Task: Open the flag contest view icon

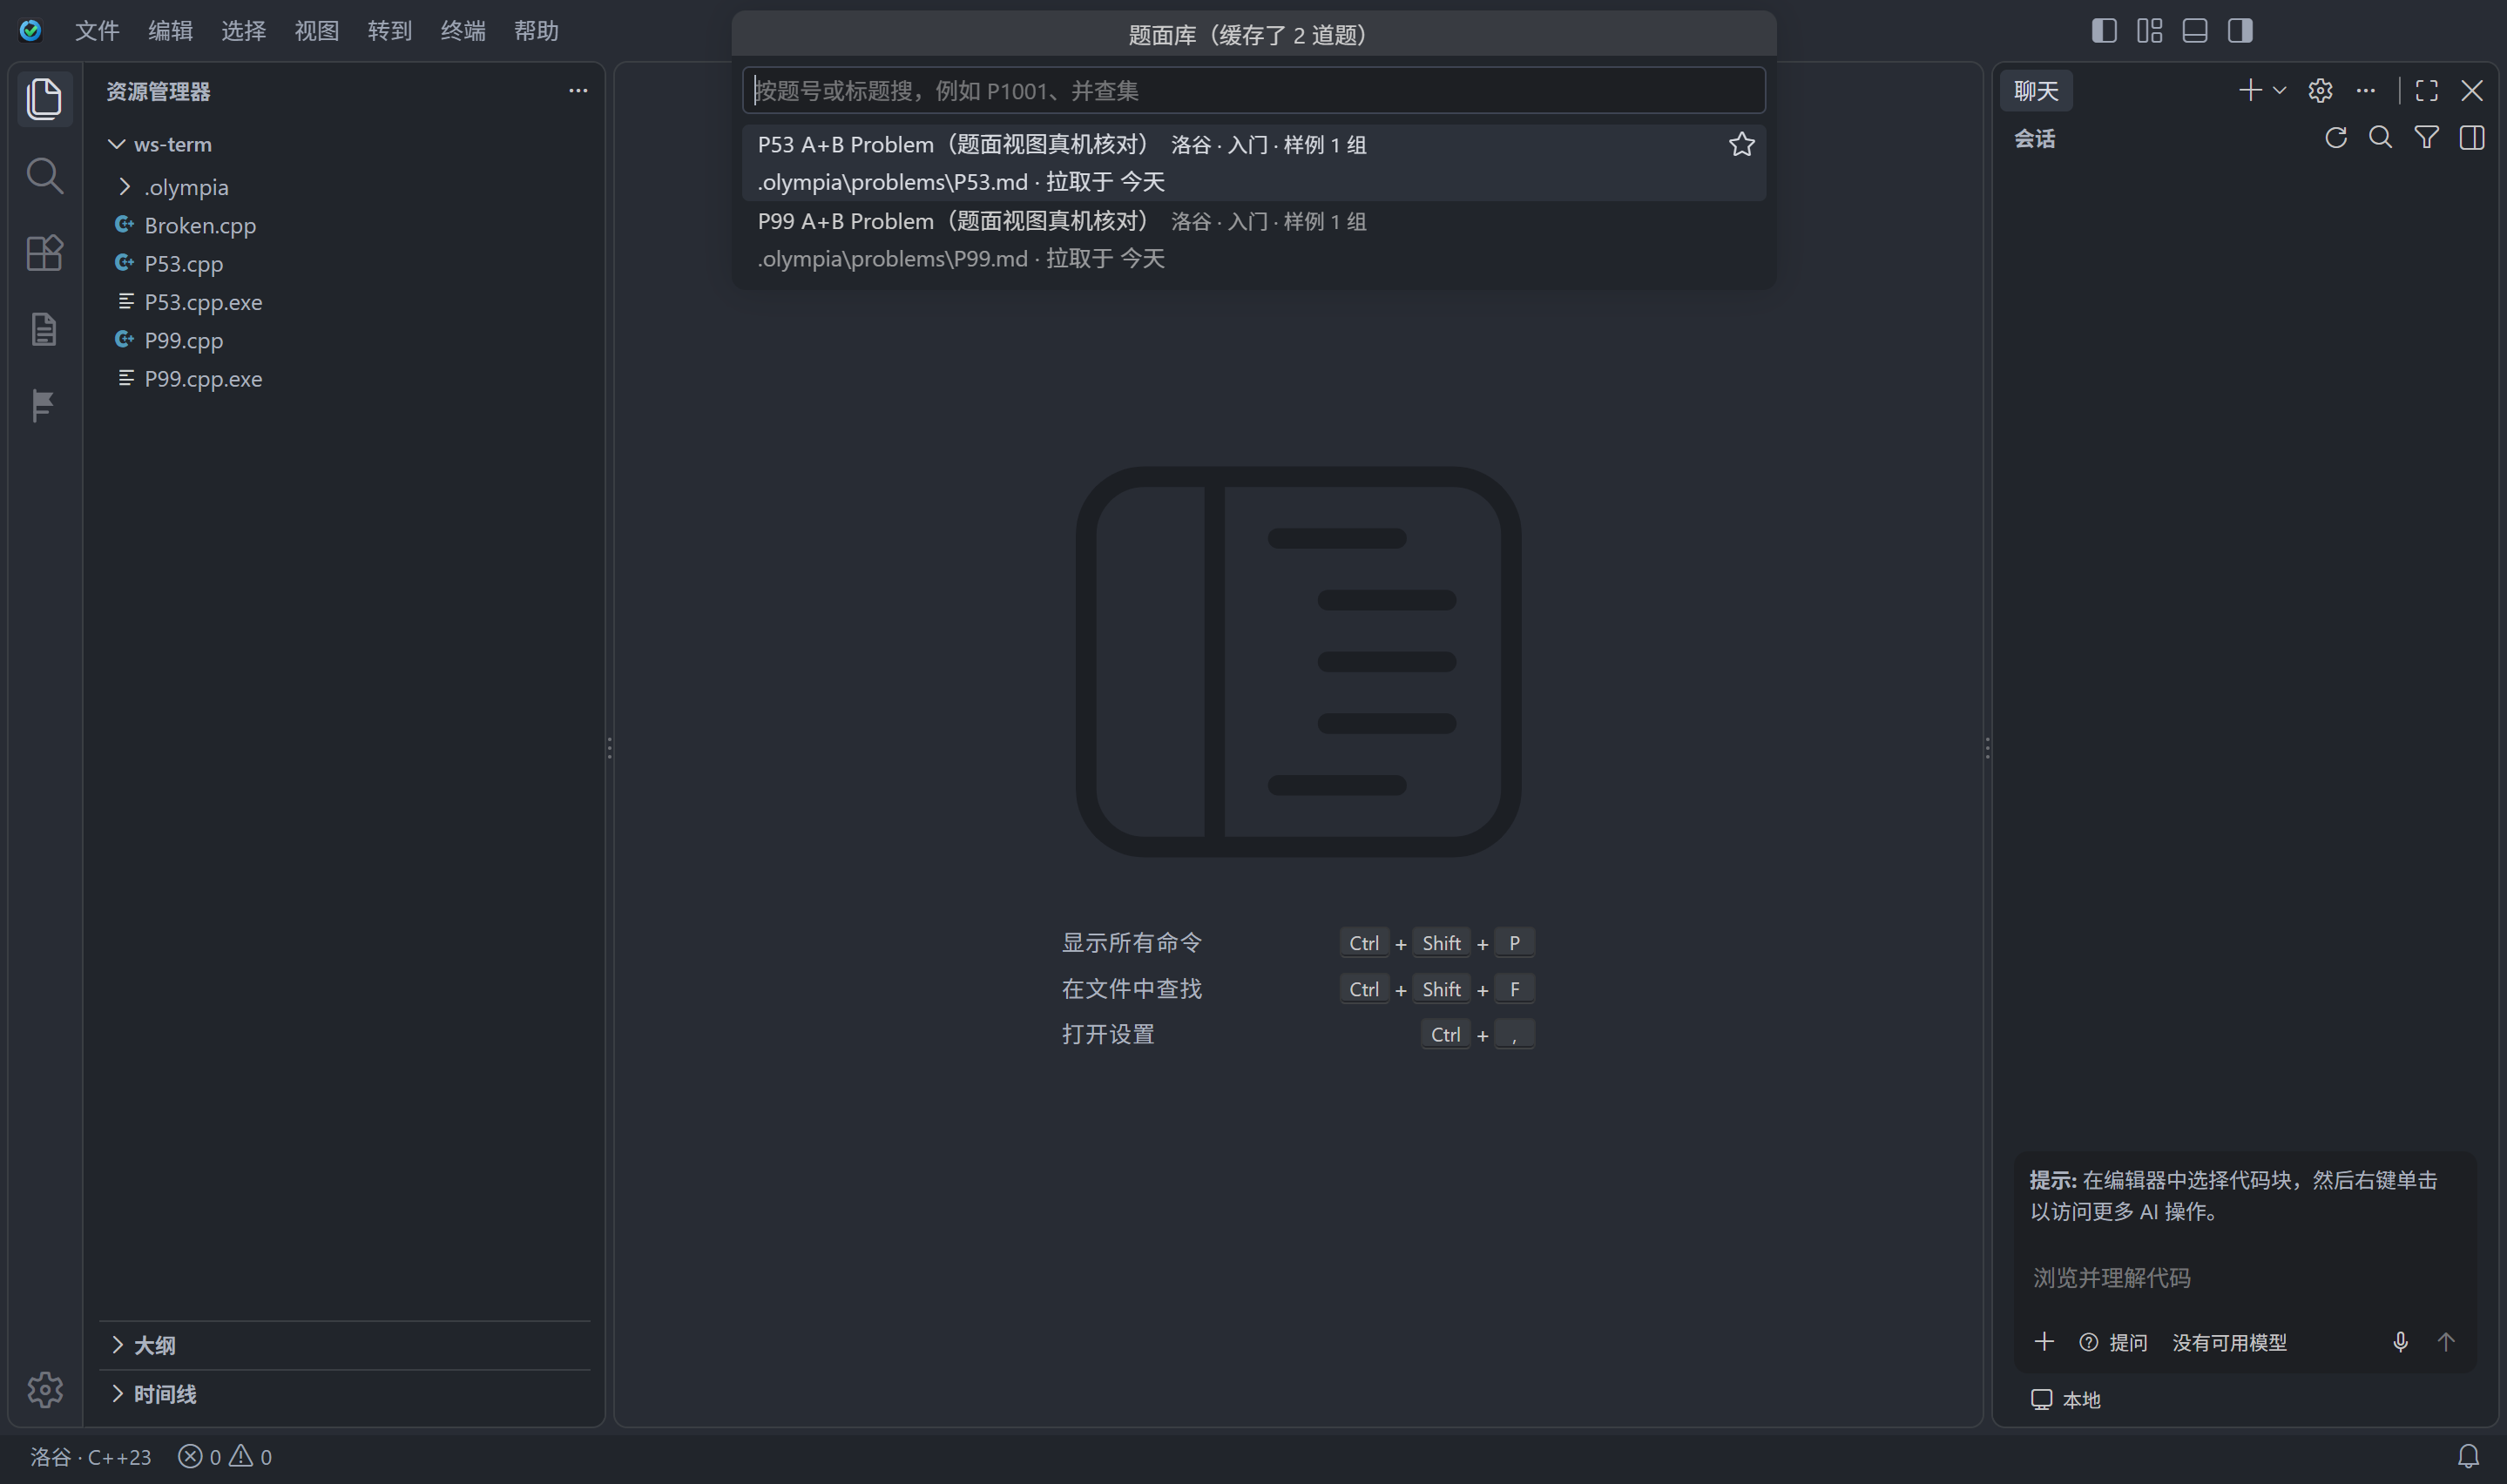Action: point(42,406)
